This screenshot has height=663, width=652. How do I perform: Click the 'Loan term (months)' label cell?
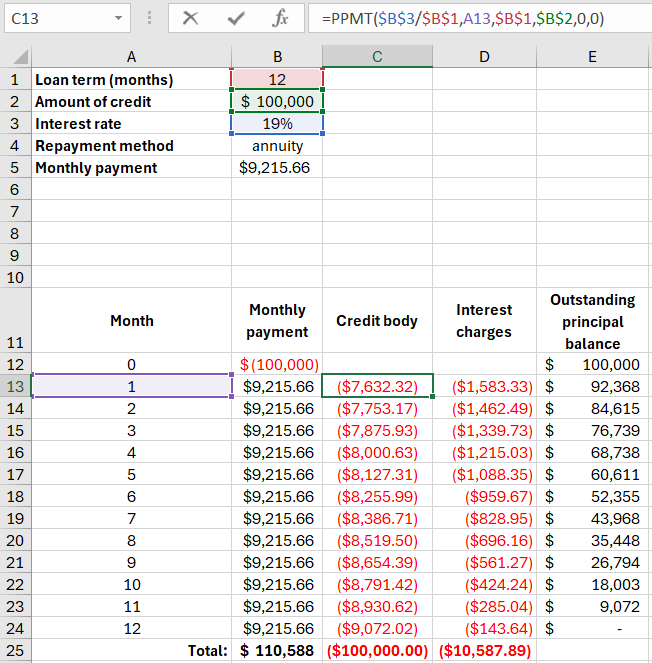(x=131, y=79)
